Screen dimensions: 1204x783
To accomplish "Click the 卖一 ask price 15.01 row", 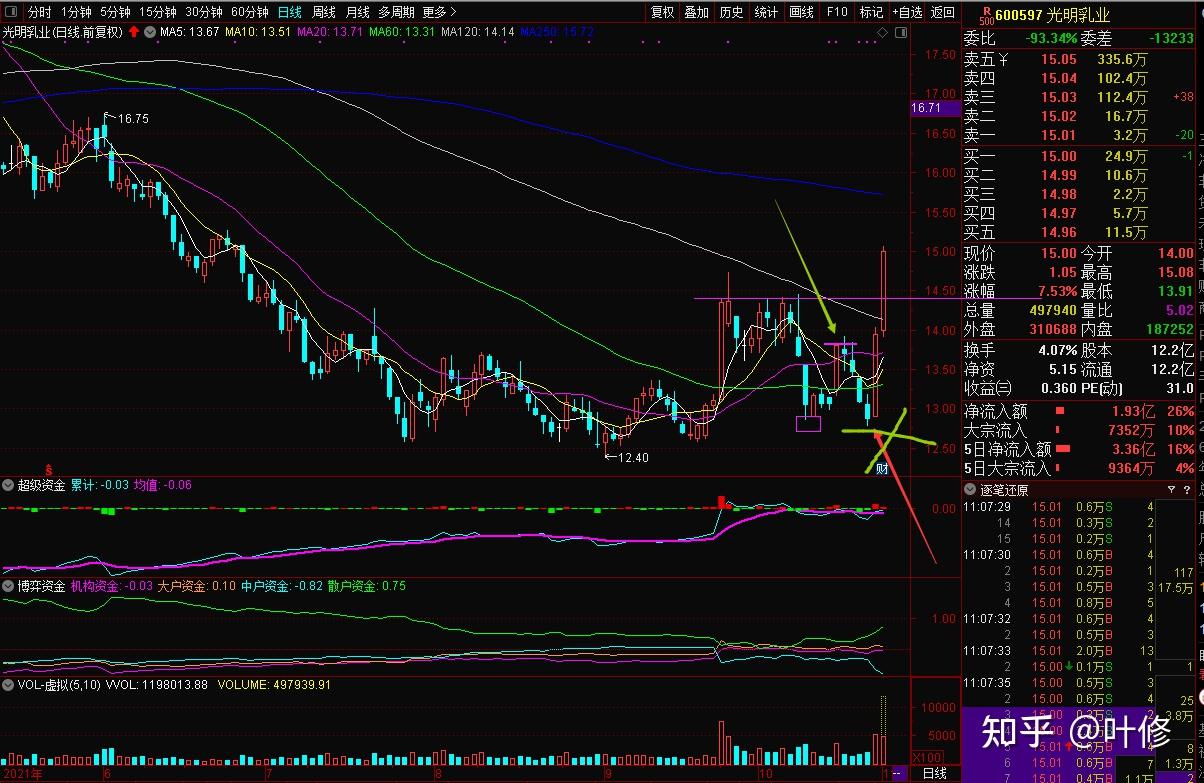I will point(1080,135).
